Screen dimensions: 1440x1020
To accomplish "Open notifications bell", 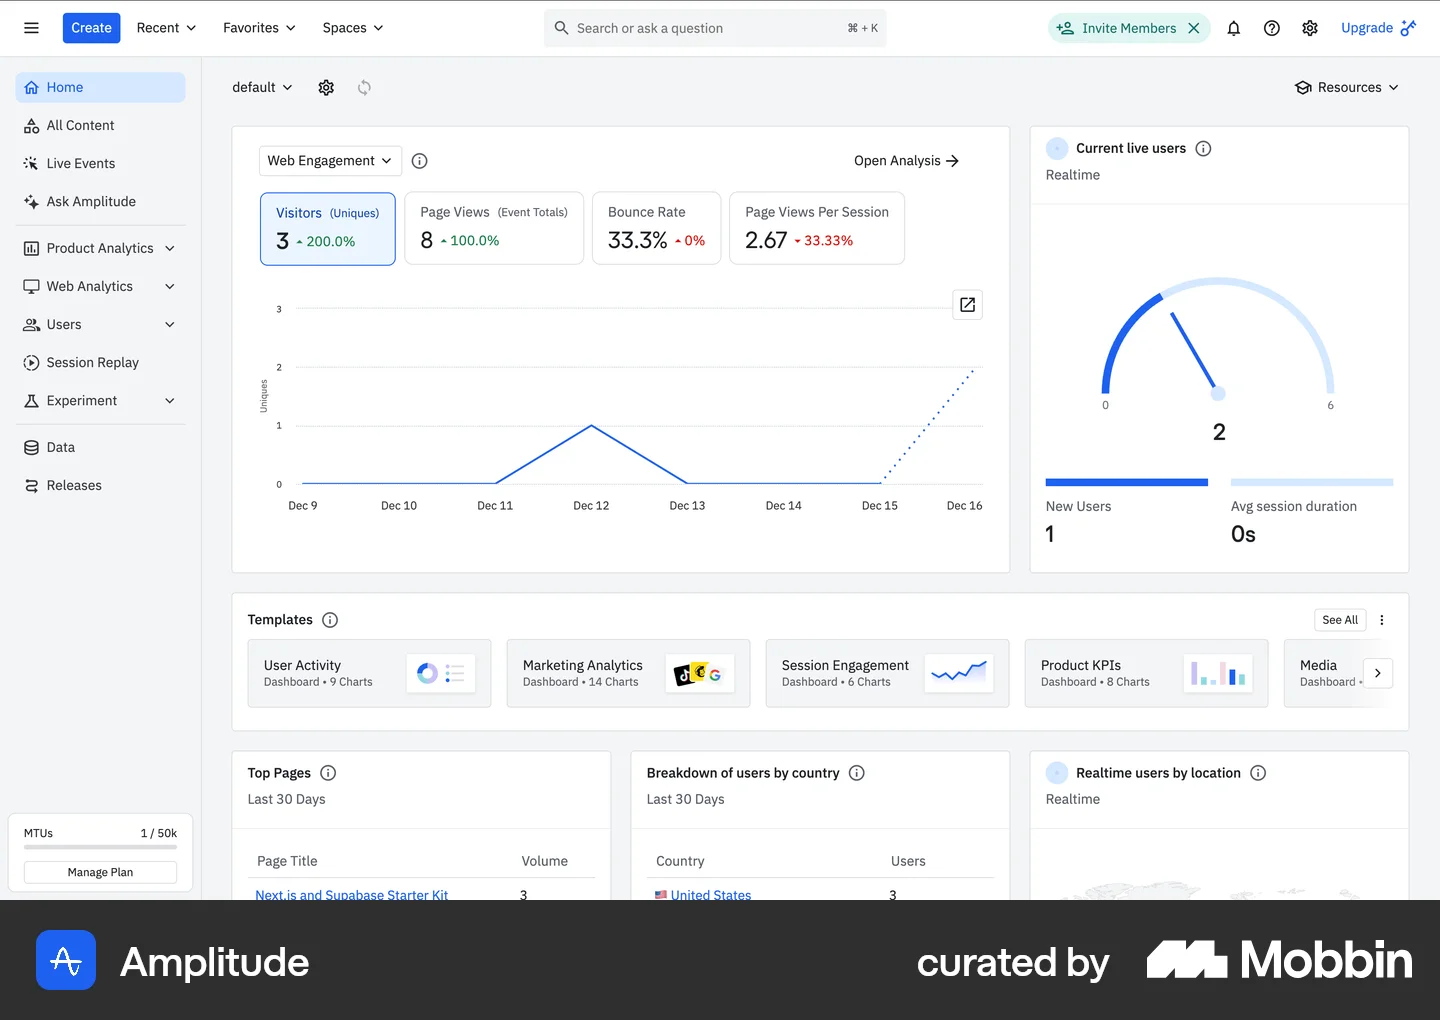I will click(1234, 28).
